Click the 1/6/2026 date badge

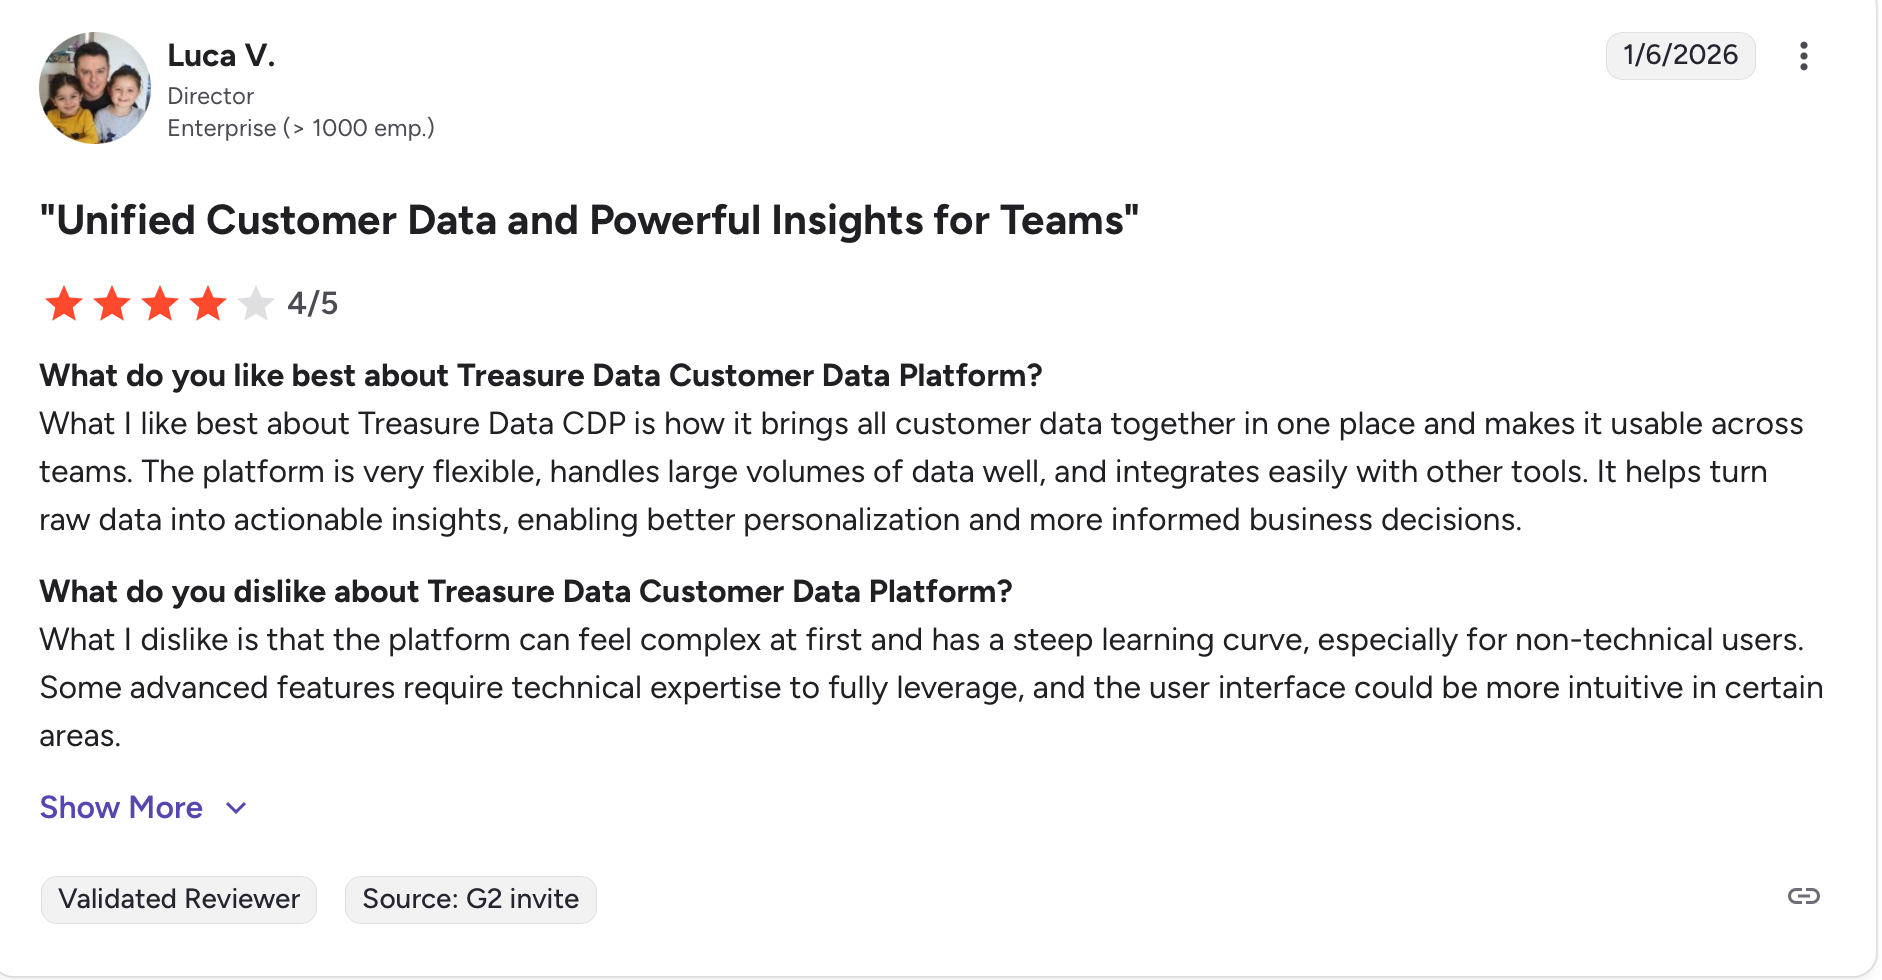click(1680, 55)
